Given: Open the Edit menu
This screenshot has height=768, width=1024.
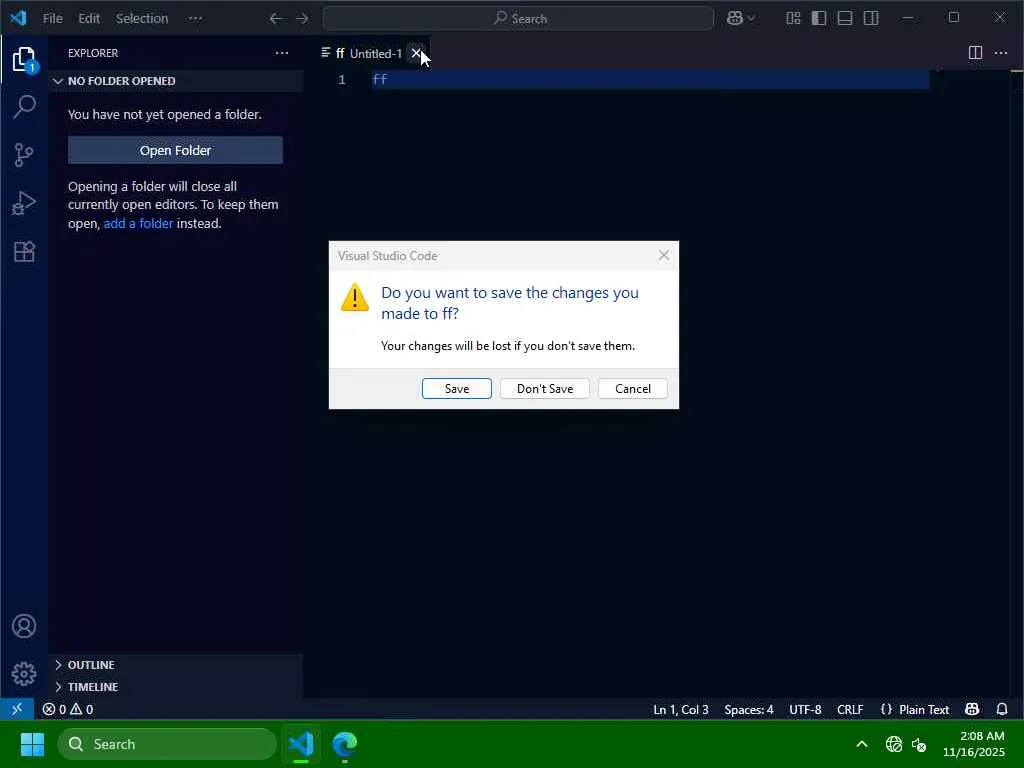Looking at the screenshot, I should [89, 18].
